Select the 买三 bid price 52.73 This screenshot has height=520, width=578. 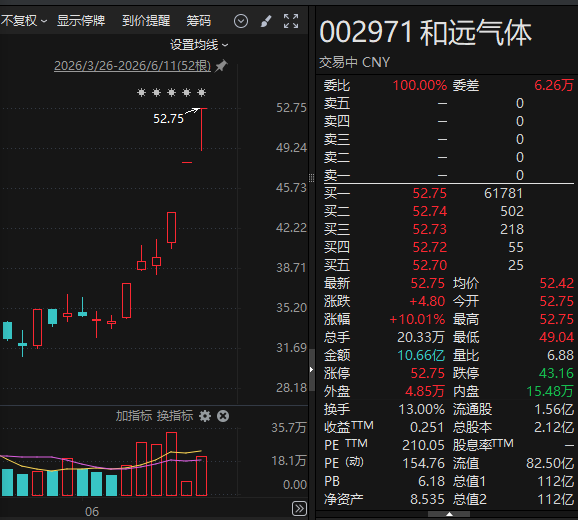pos(429,229)
